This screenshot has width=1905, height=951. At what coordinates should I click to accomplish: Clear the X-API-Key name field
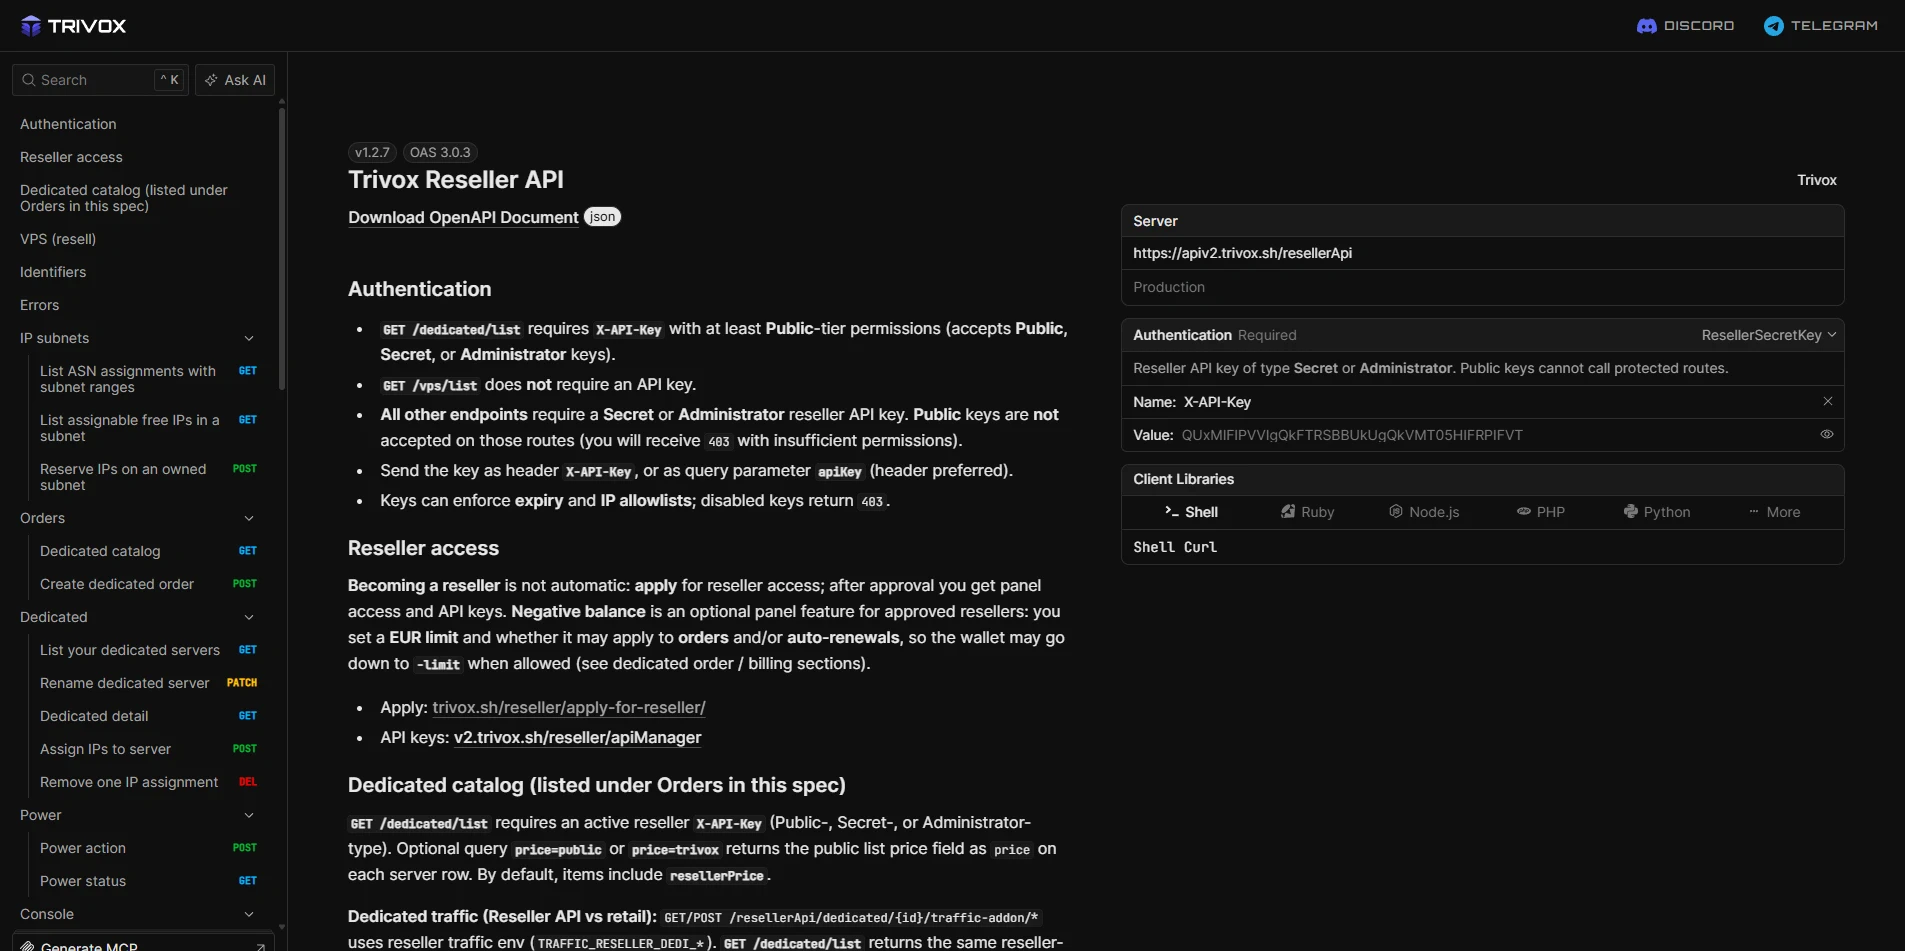[1828, 401]
